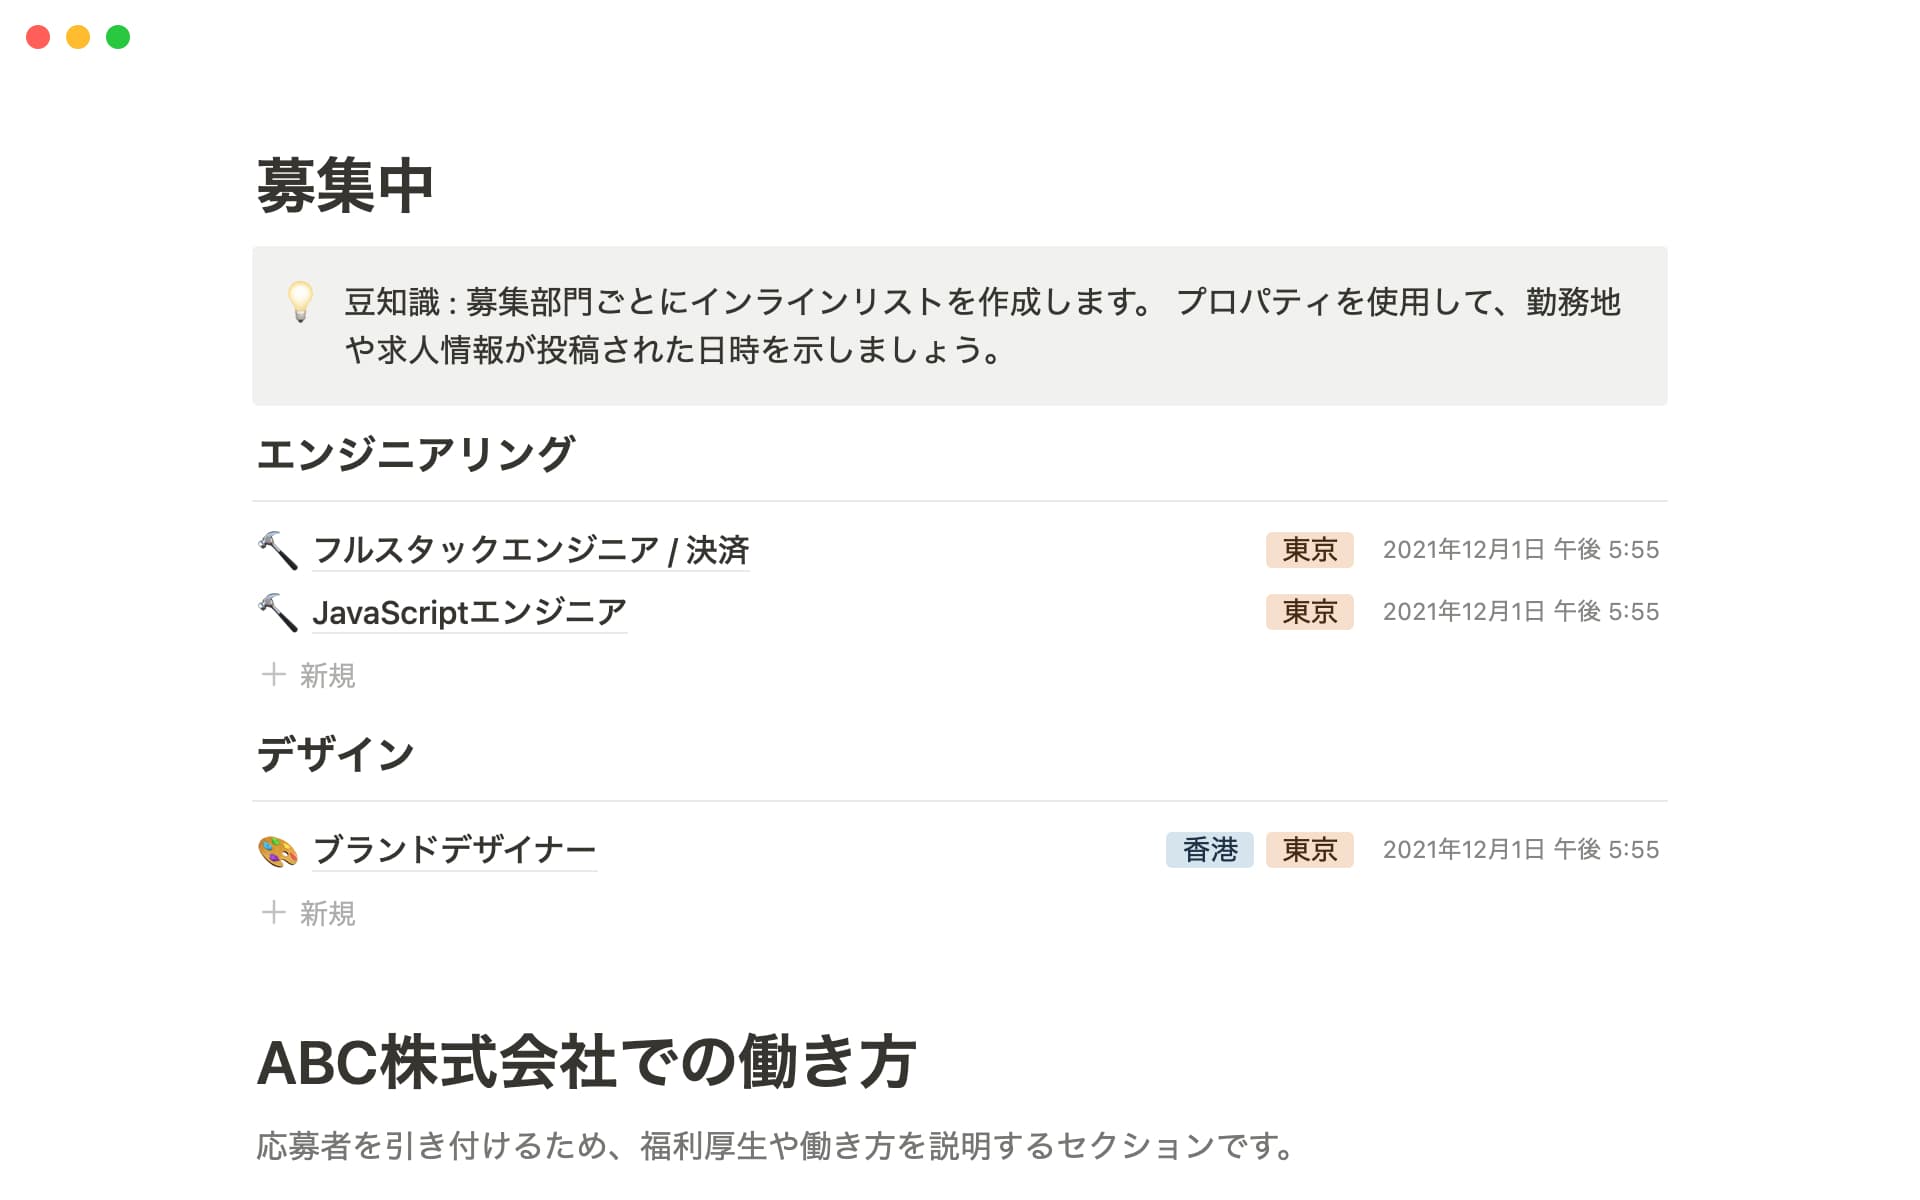Open the ブランドデザイナー job page
The height and width of the screenshot is (1200, 1920).
tap(454, 850)
